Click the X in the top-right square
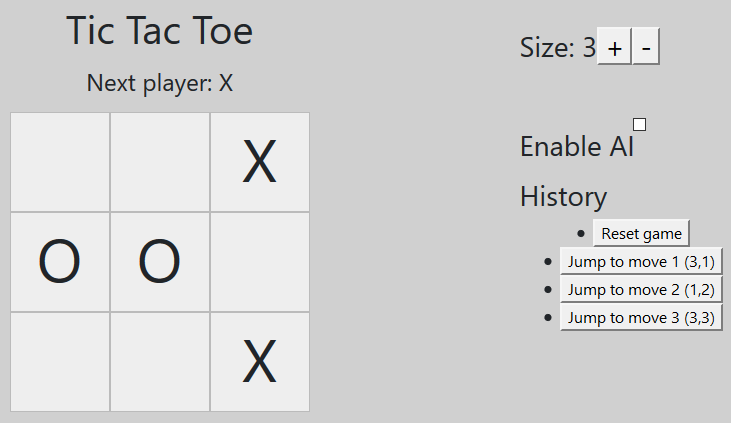Screen dimensions: 731x423 260,162
